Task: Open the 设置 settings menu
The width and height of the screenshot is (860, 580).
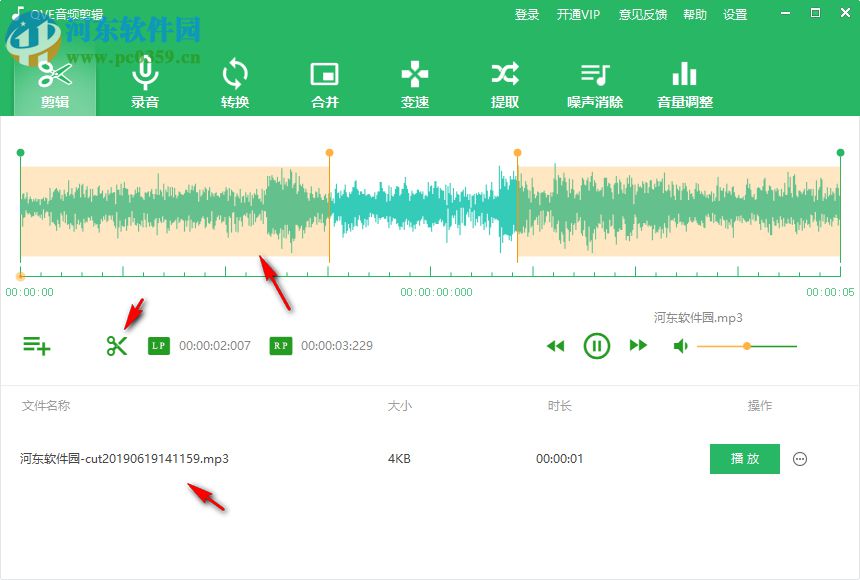Action: tap(736, 14)
